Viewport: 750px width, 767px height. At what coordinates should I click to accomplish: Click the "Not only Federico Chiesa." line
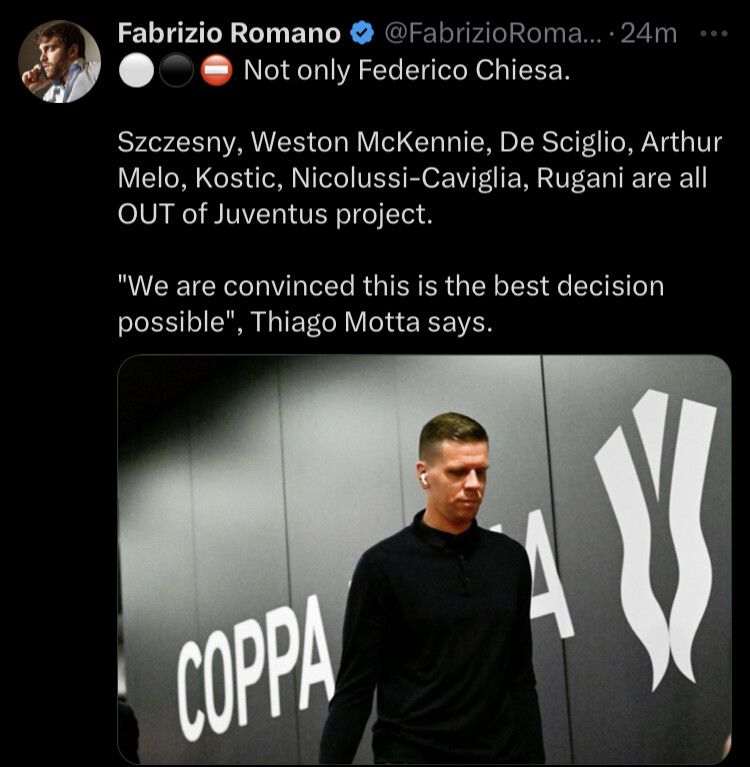coord(407,70)
